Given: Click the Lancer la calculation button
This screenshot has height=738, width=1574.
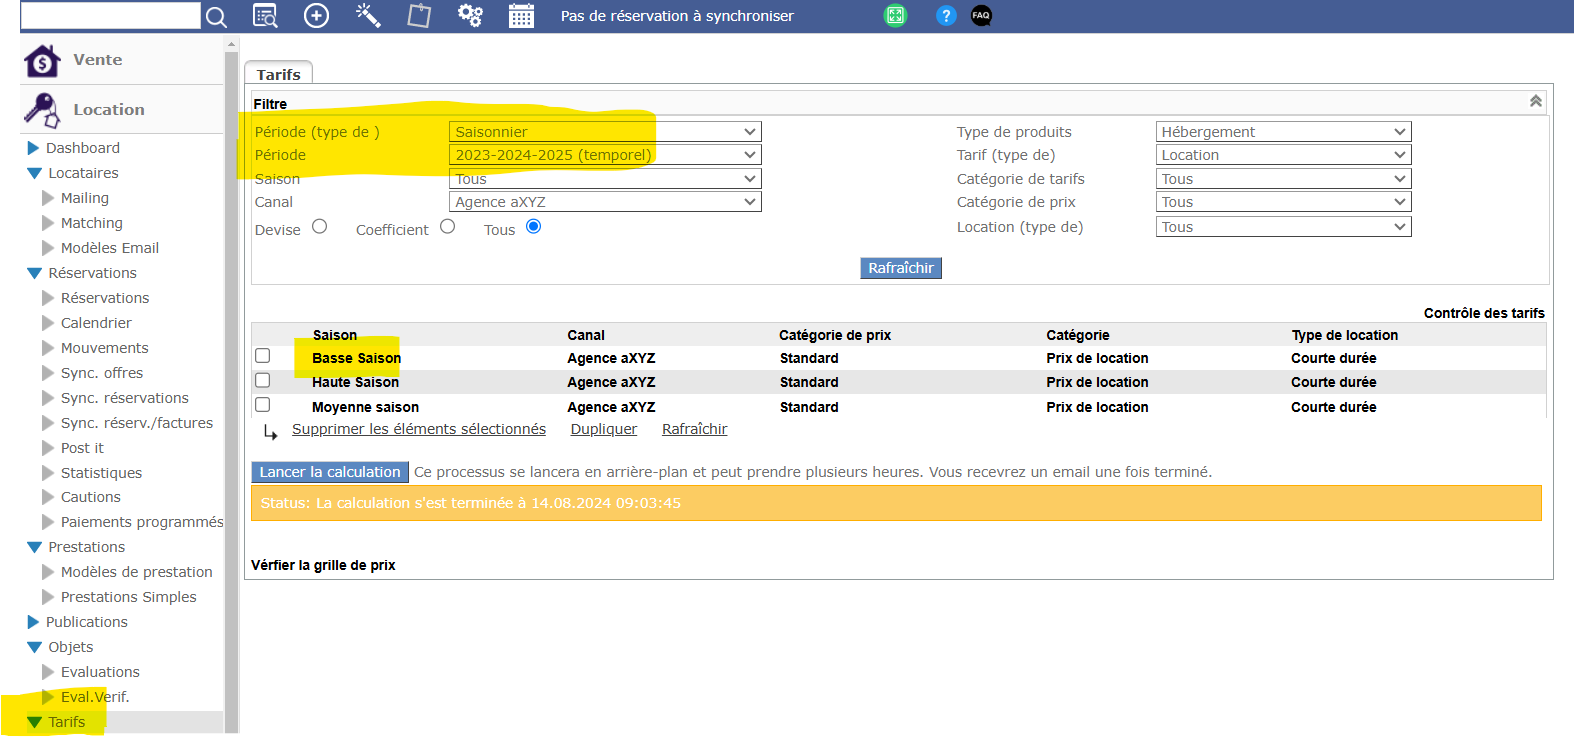Looking at the screenshot, I should coord(330,472).
